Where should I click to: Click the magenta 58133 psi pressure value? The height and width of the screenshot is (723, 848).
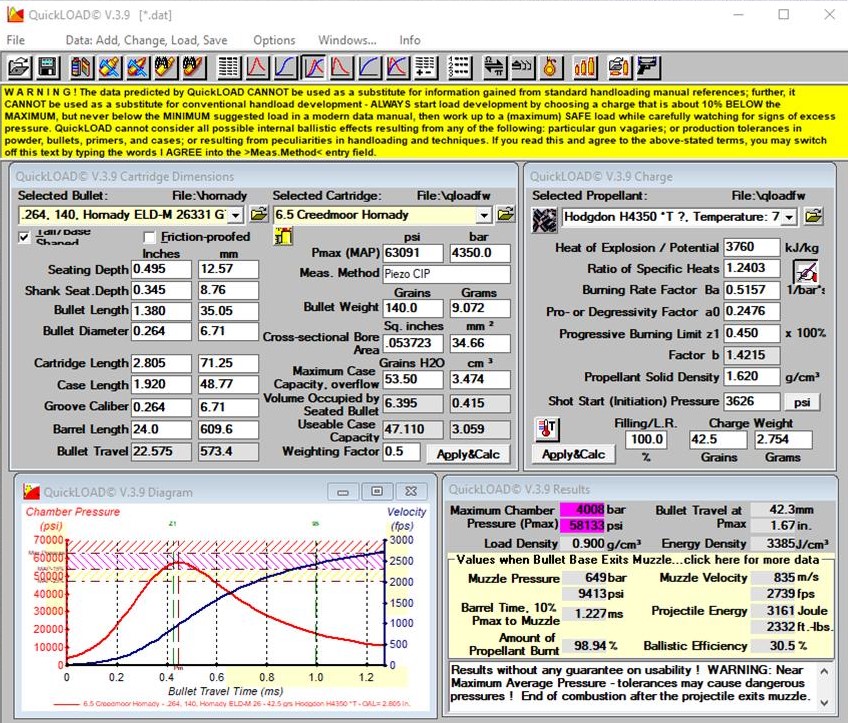[581, 525]
